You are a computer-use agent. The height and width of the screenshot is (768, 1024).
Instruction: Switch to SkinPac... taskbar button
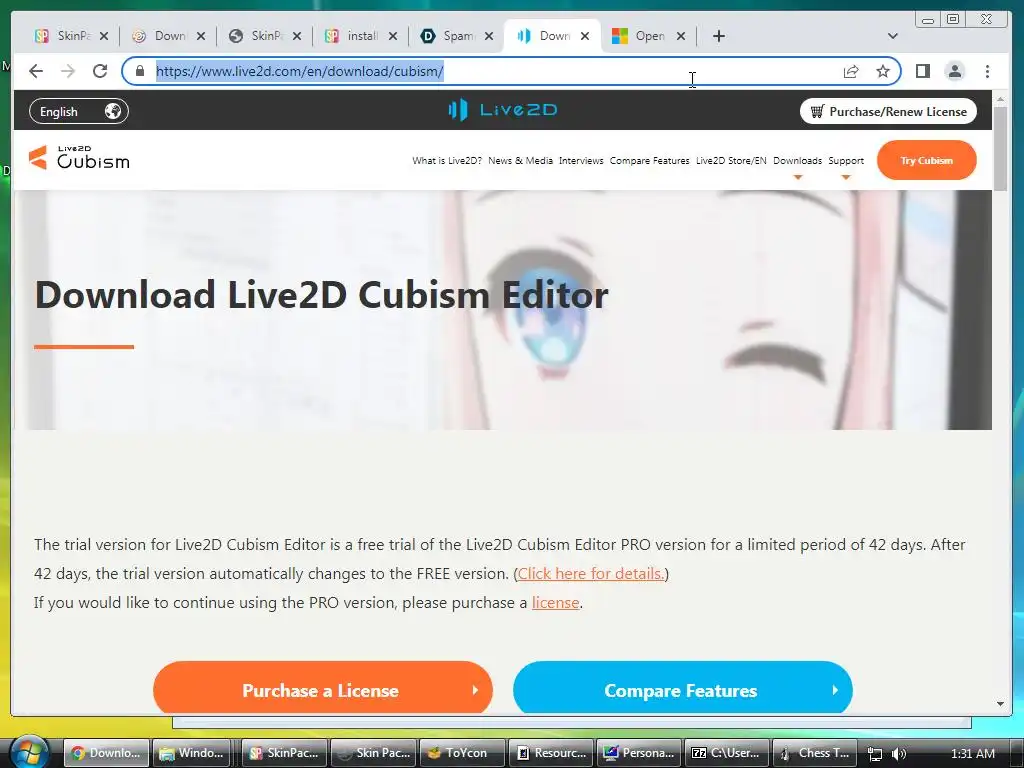[284, 753]
